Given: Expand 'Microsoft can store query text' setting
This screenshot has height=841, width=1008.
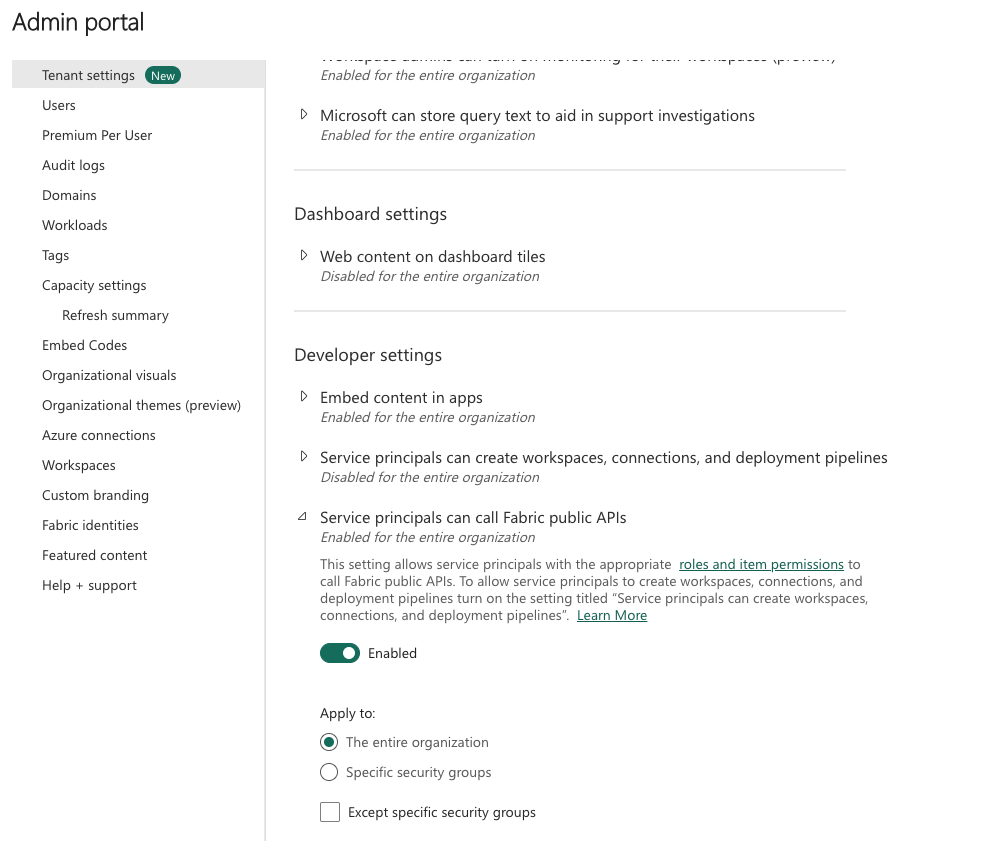Looking at the screenshot, I should (304, 114).
